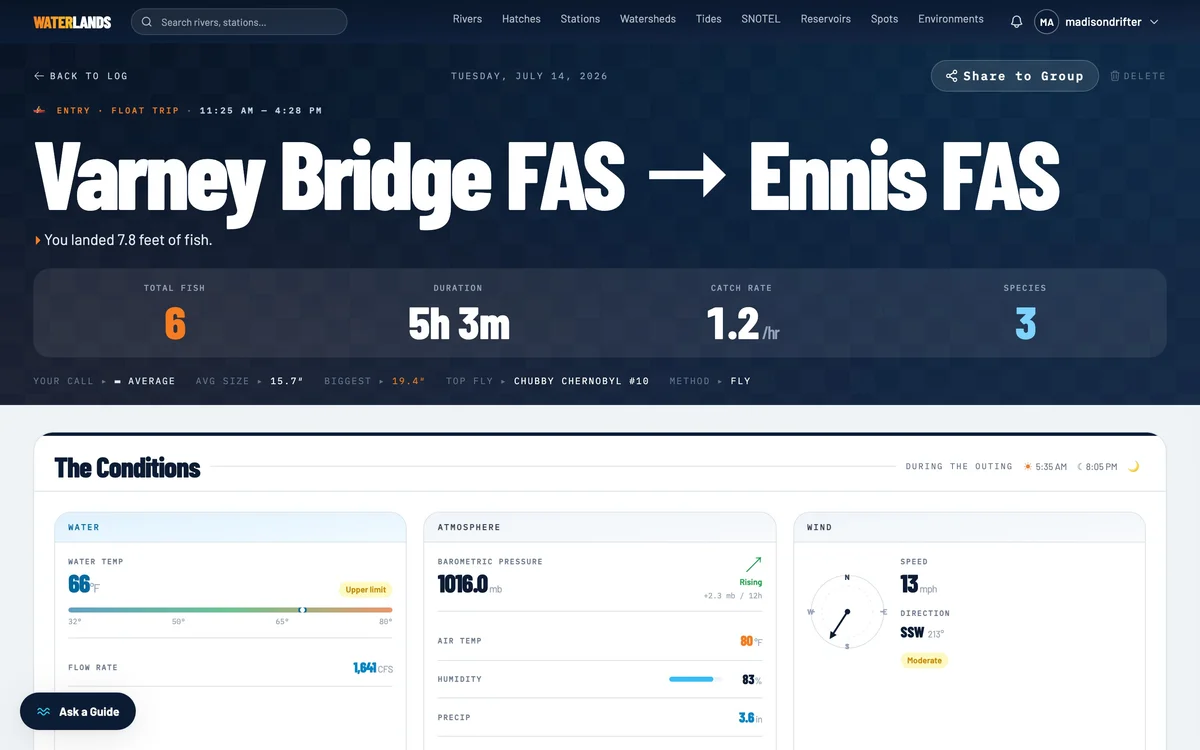Click the wind speed 13 mph value
This screenshot has width=1200, height=750.
point(918,585)
